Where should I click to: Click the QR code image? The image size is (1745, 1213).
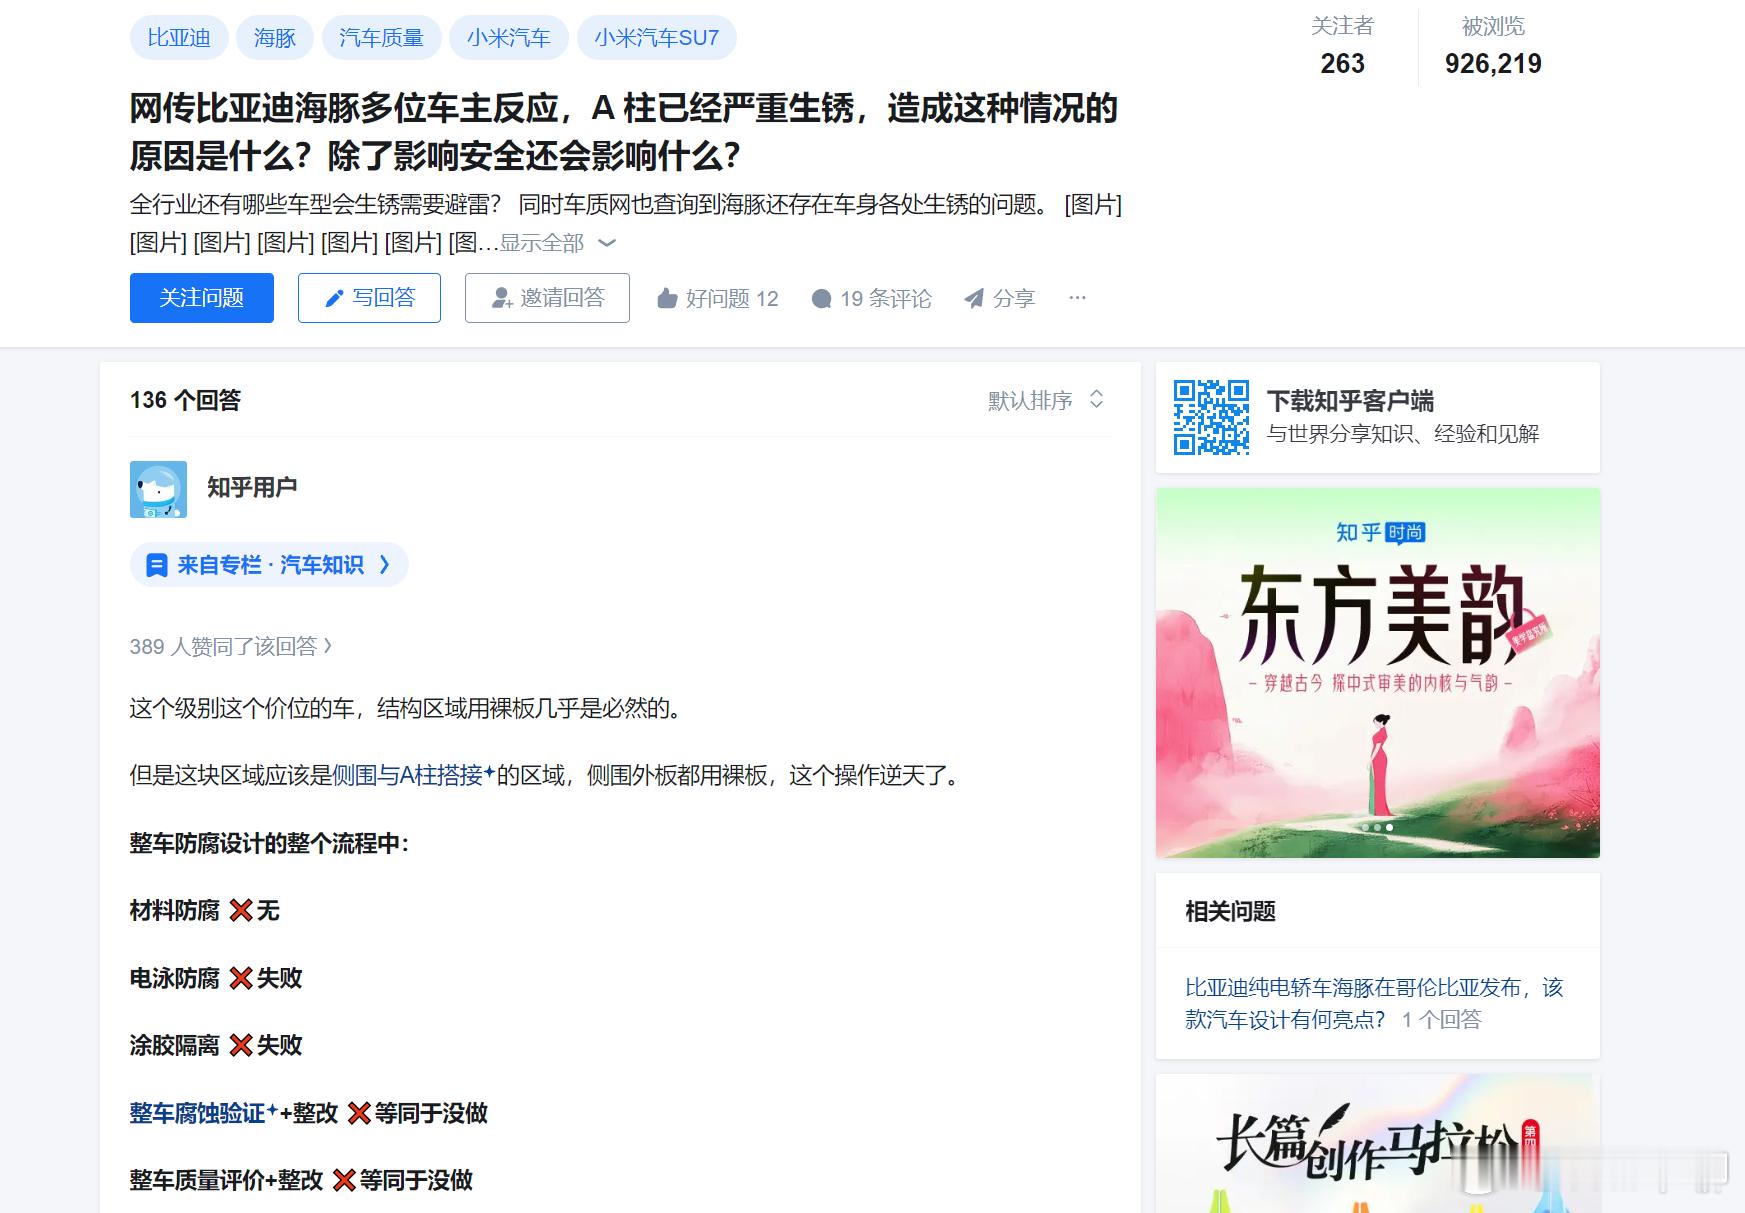(1211, 417)
